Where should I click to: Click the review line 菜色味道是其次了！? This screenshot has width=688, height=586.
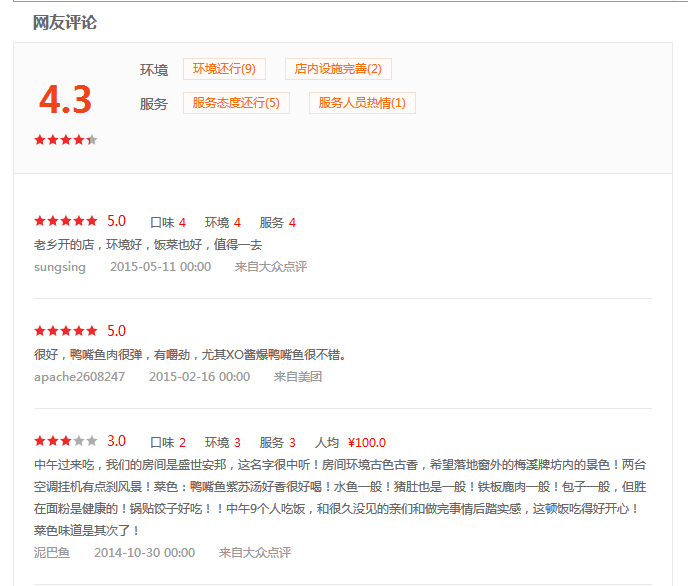click(86, 531)
